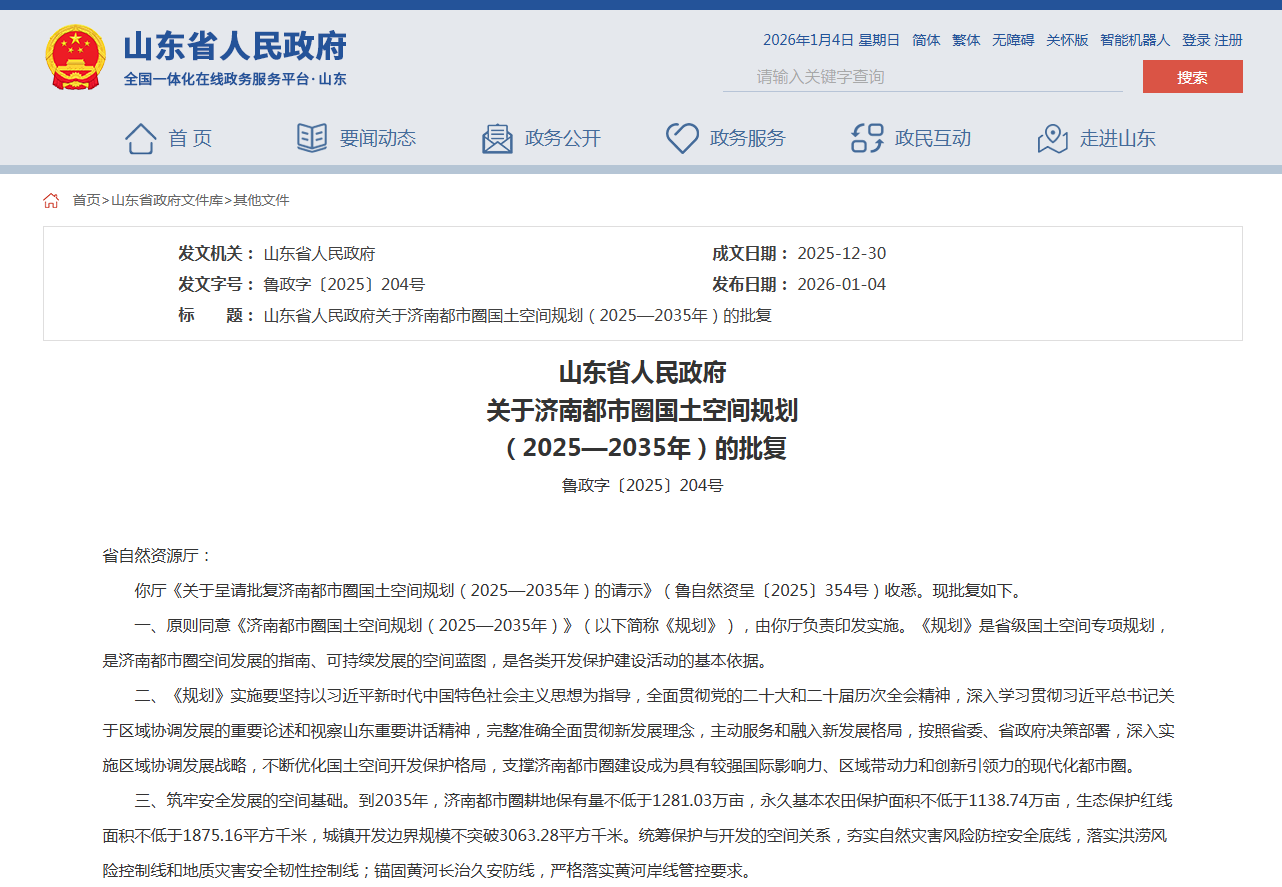Enable 无障碍 accessibility mode

tap(1013, 40)
